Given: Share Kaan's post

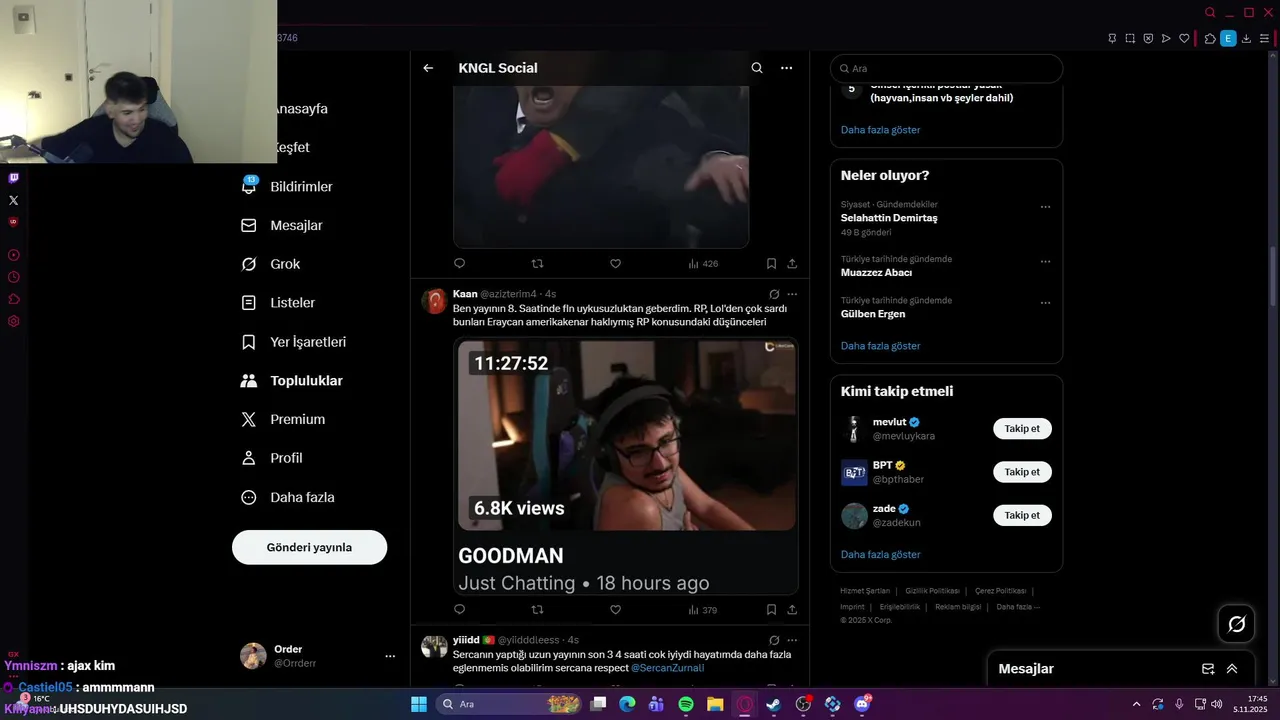Looking at the screenshot, I should tap(792, 609).
